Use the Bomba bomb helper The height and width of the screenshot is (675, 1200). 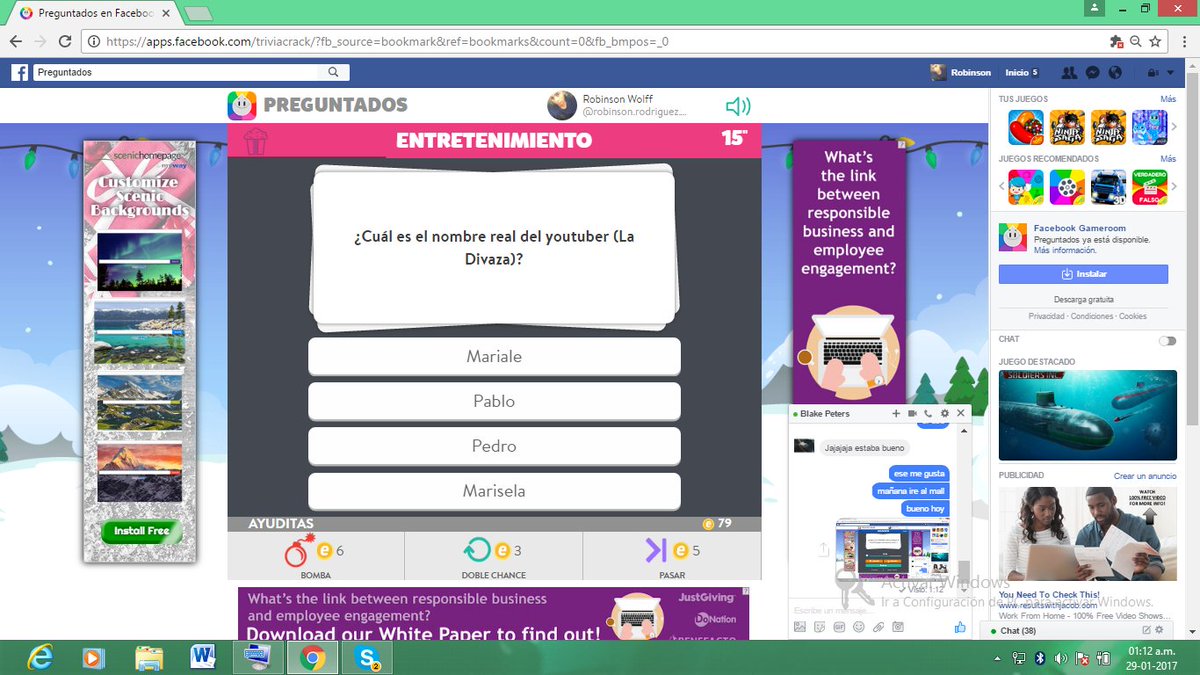(x=316, y=556)
